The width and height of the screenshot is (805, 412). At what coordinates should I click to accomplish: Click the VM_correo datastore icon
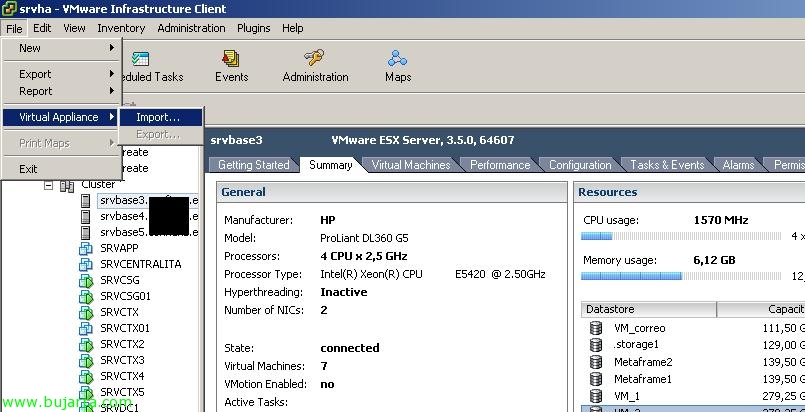coord(596,328)
